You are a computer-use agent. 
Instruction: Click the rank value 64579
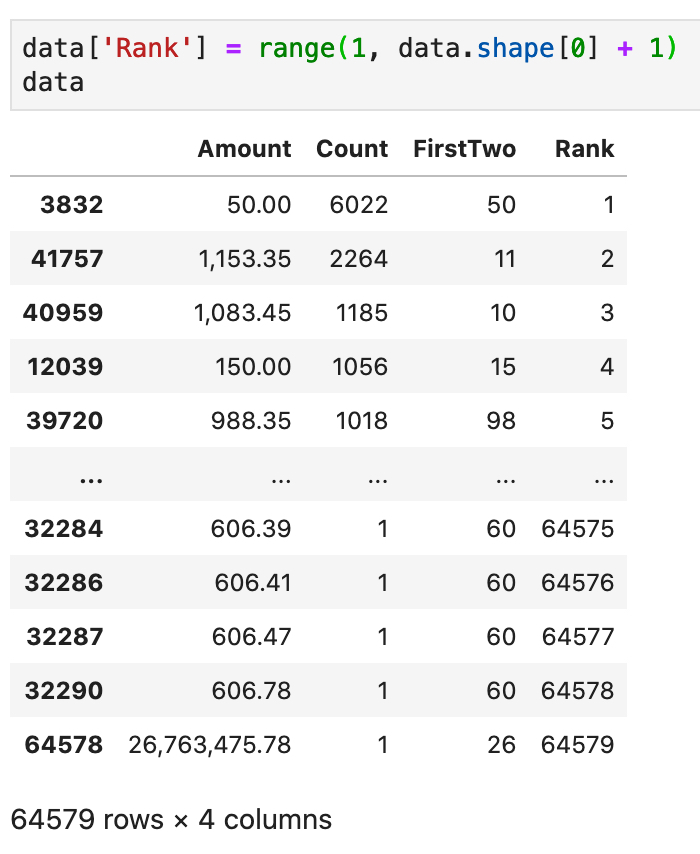pos(577,745)
